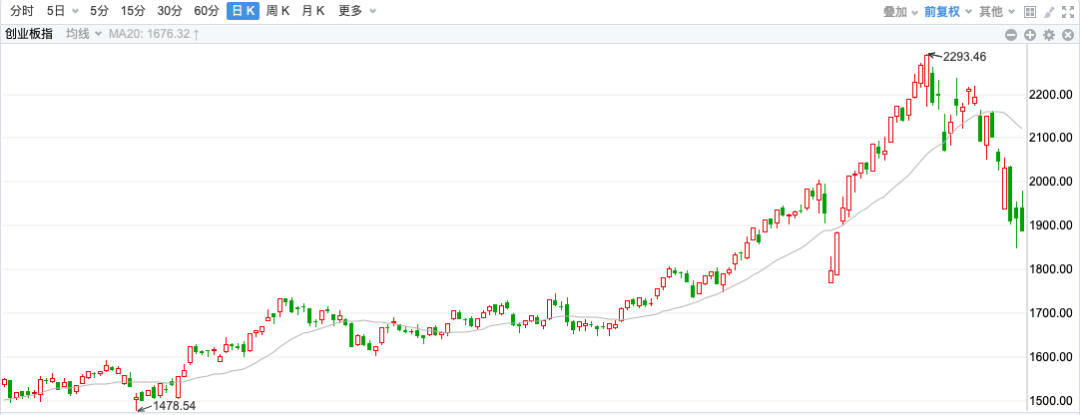Select the drawing brush tool icon
Viewport: 1080px width, 415px height.
pos(1049,12)
